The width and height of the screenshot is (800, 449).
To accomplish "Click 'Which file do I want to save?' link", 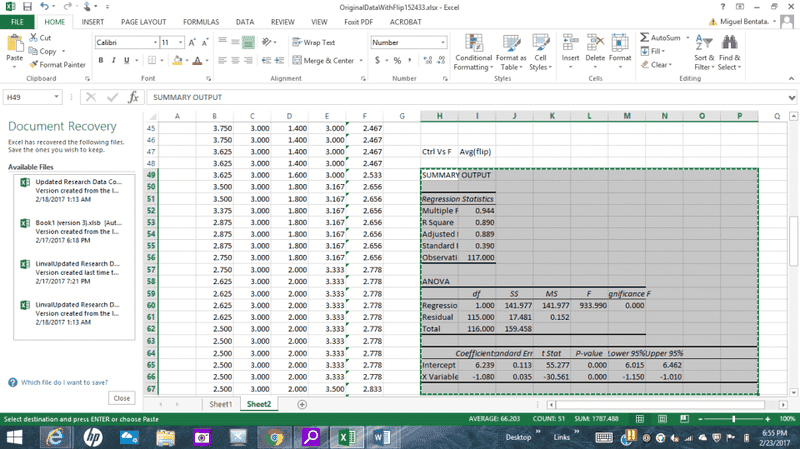I will pos(66,382).
